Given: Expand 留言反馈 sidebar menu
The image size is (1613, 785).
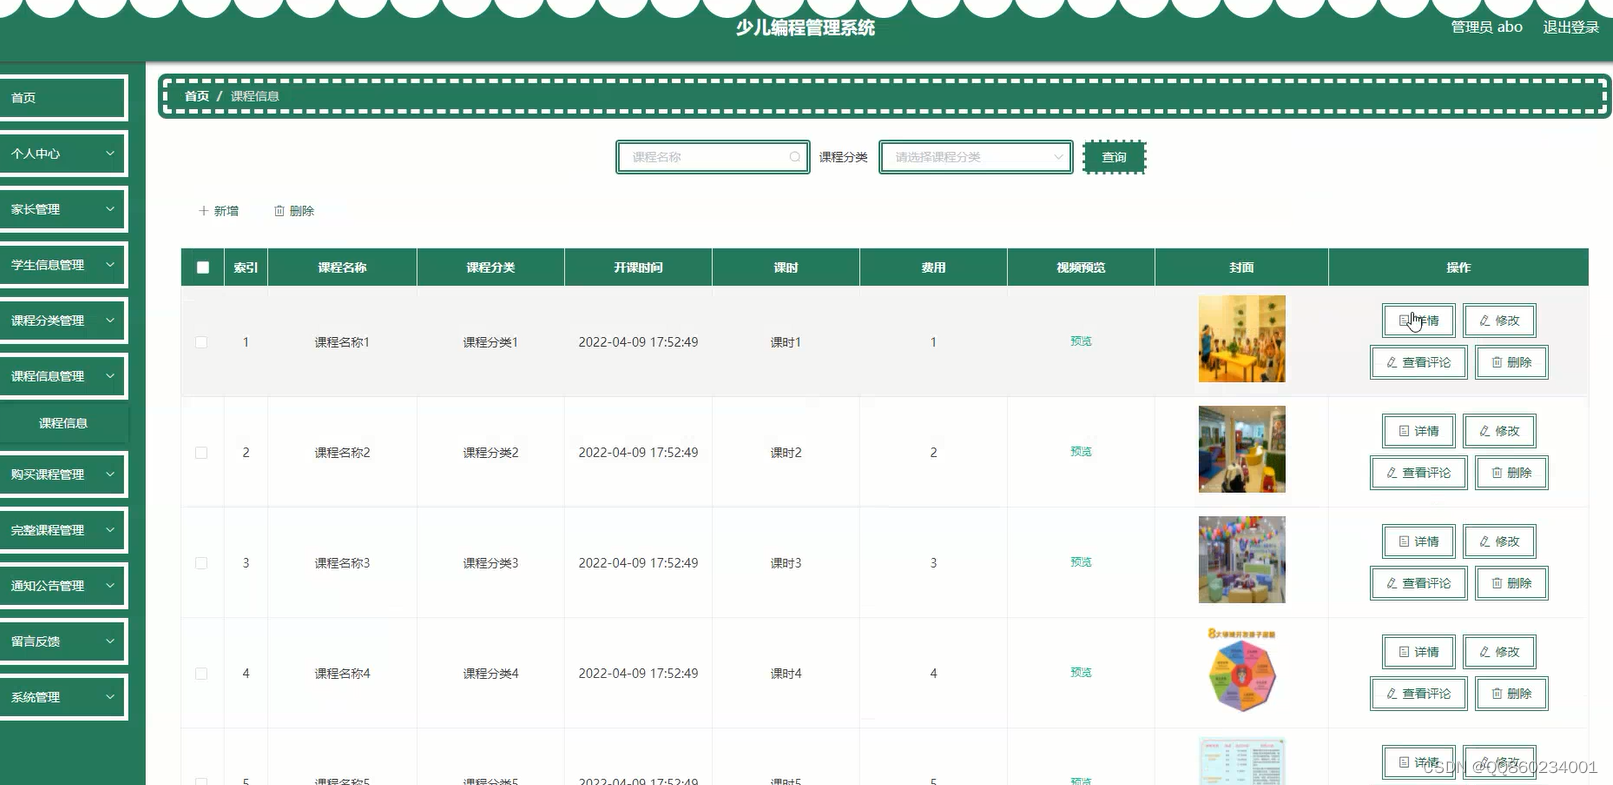Looking at the screenshot, I should click(x=63, y=641).
